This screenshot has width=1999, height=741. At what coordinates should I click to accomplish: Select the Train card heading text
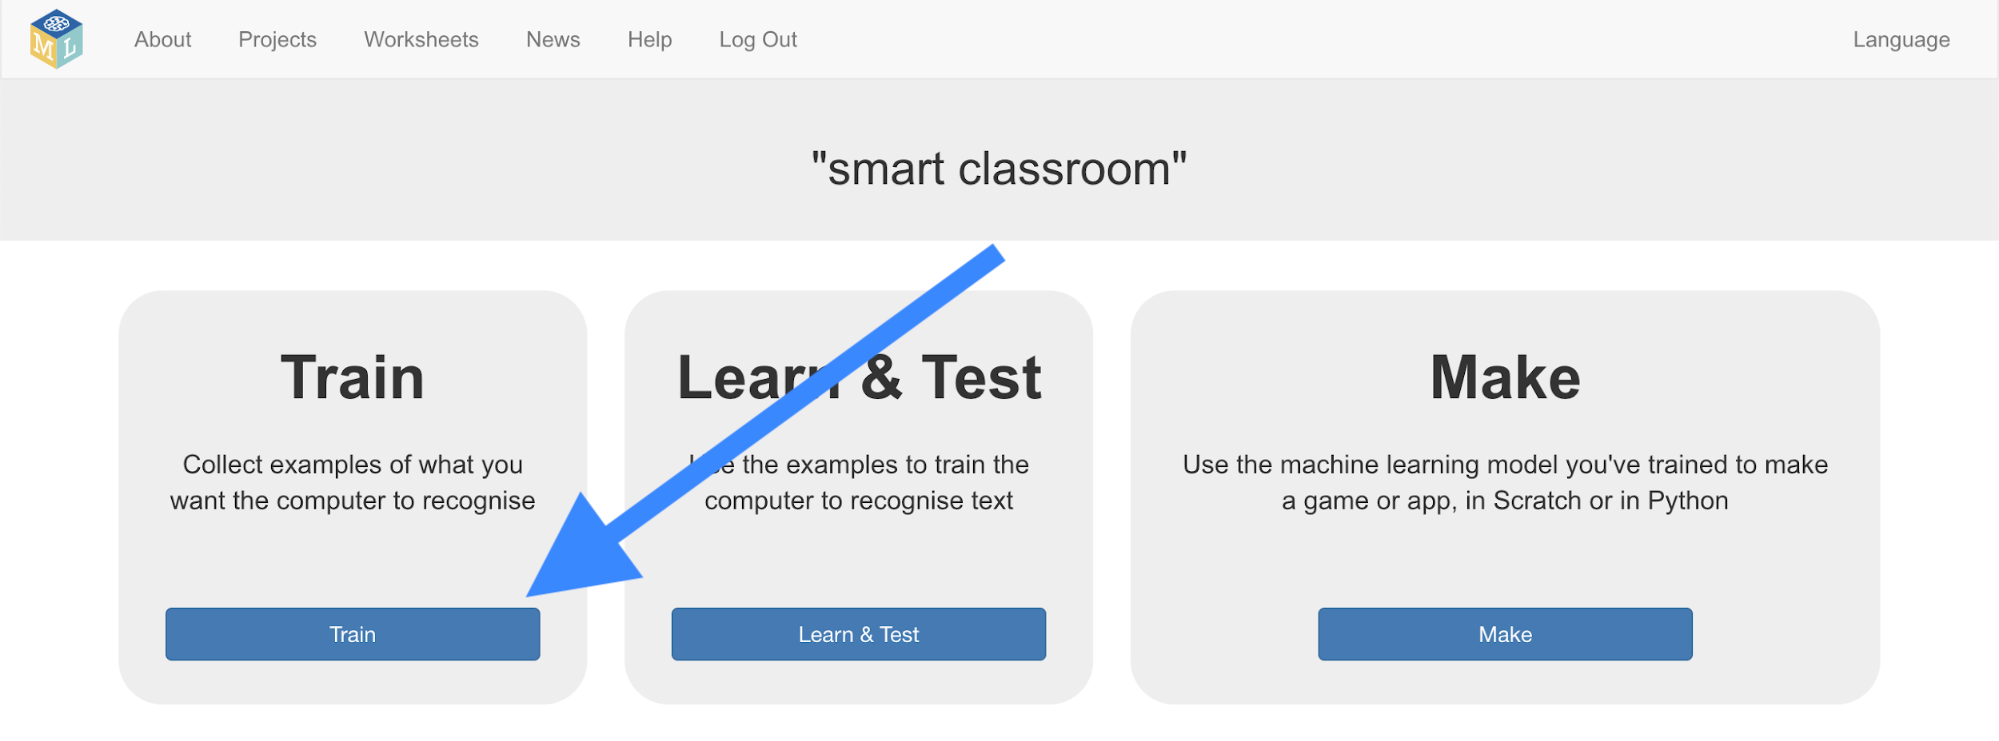pos(352,377)
